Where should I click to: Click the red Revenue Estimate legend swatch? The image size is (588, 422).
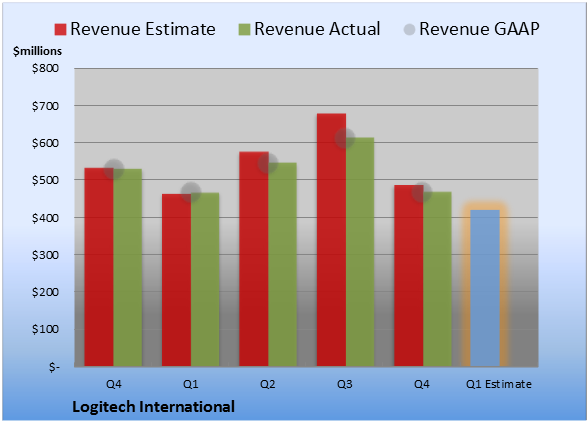tap(60, 29)
